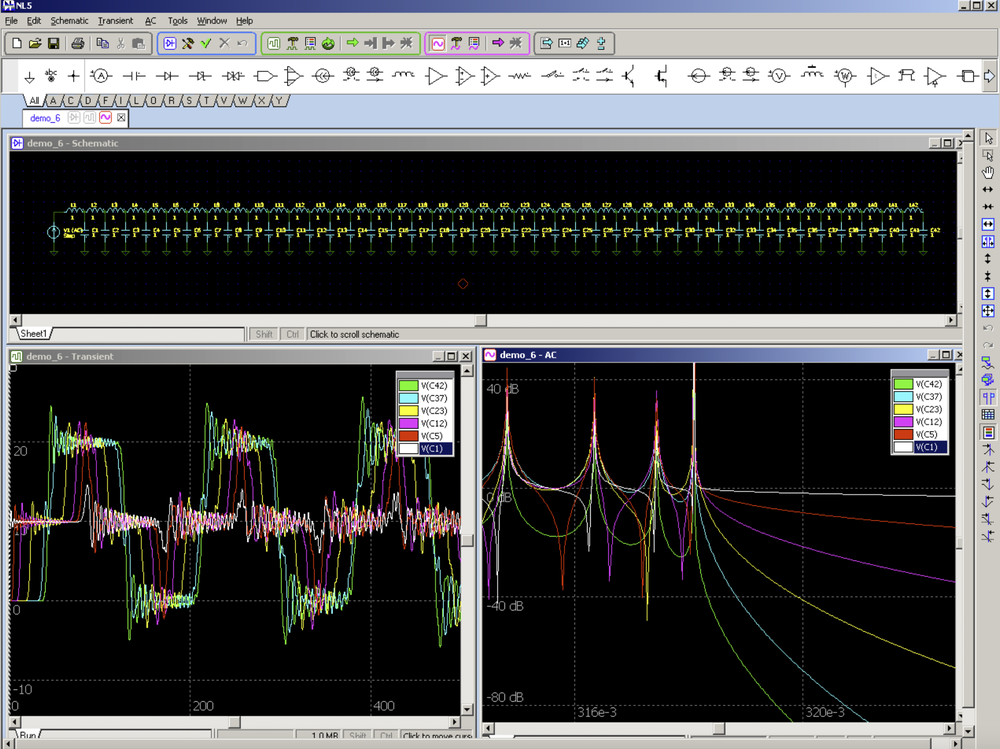Select the resistor component symbol

pos(519,76)
